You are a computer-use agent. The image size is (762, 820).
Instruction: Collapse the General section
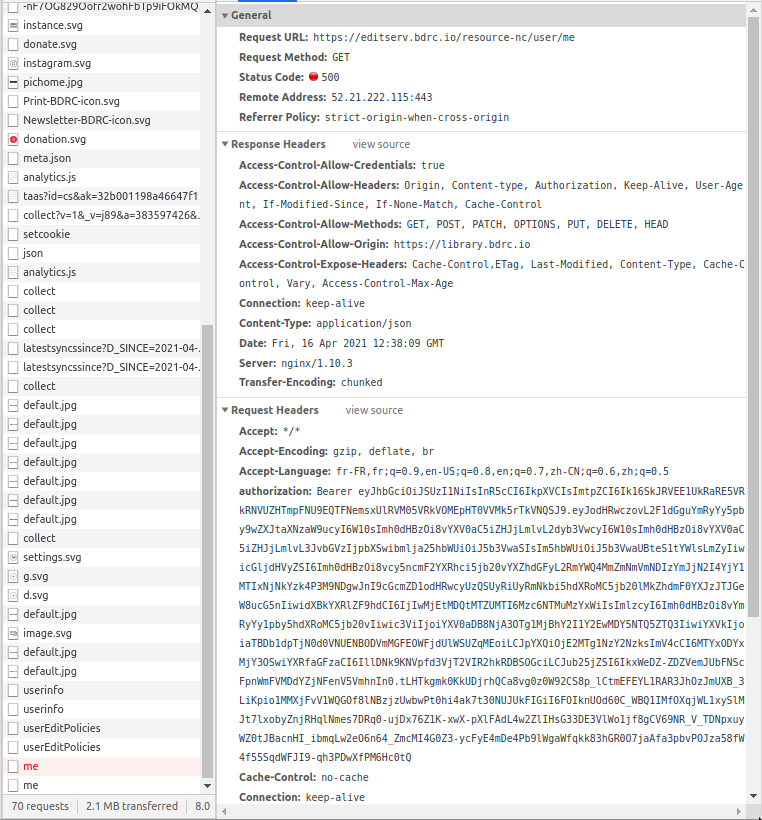tap(225, 15)
